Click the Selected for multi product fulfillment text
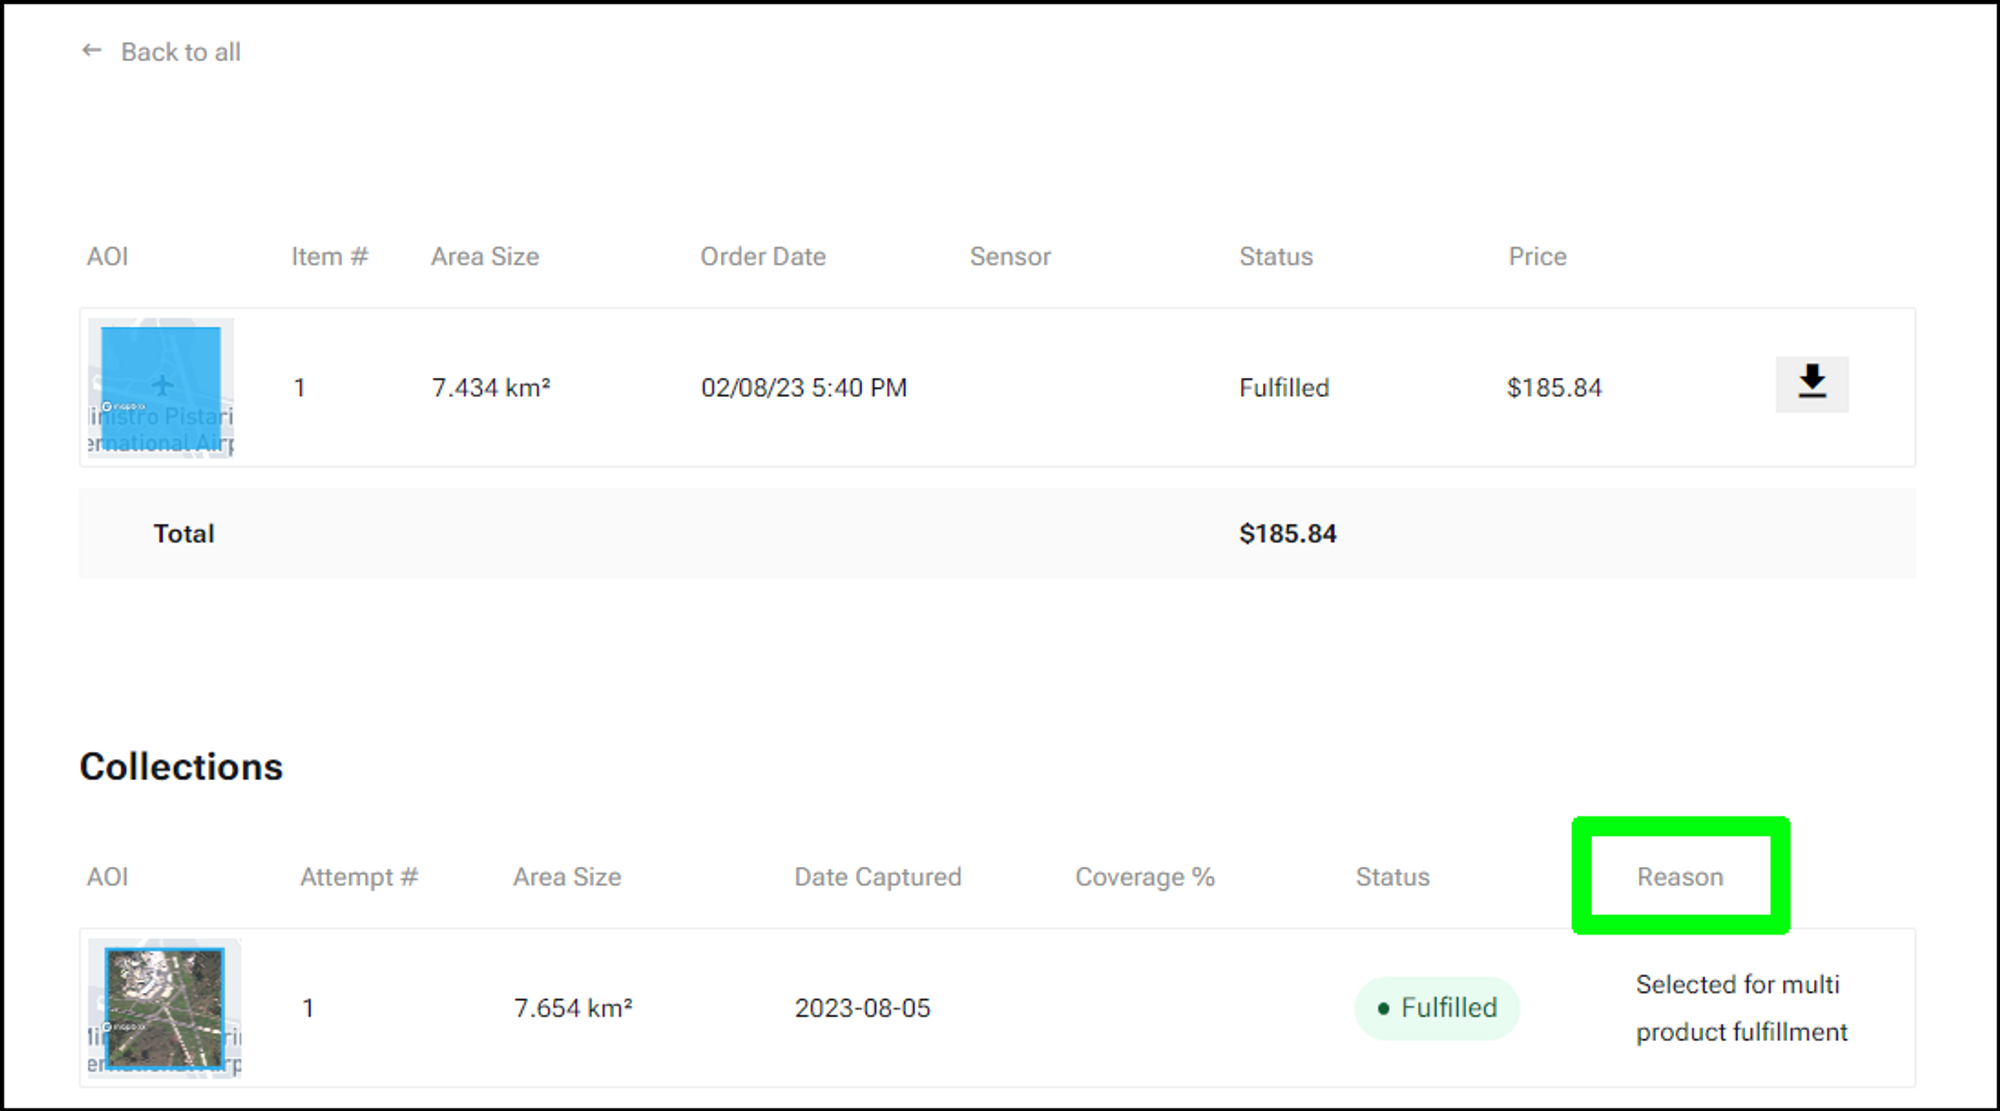This screenshot has width=2000, height=1111. [x=1741, y=1008]
